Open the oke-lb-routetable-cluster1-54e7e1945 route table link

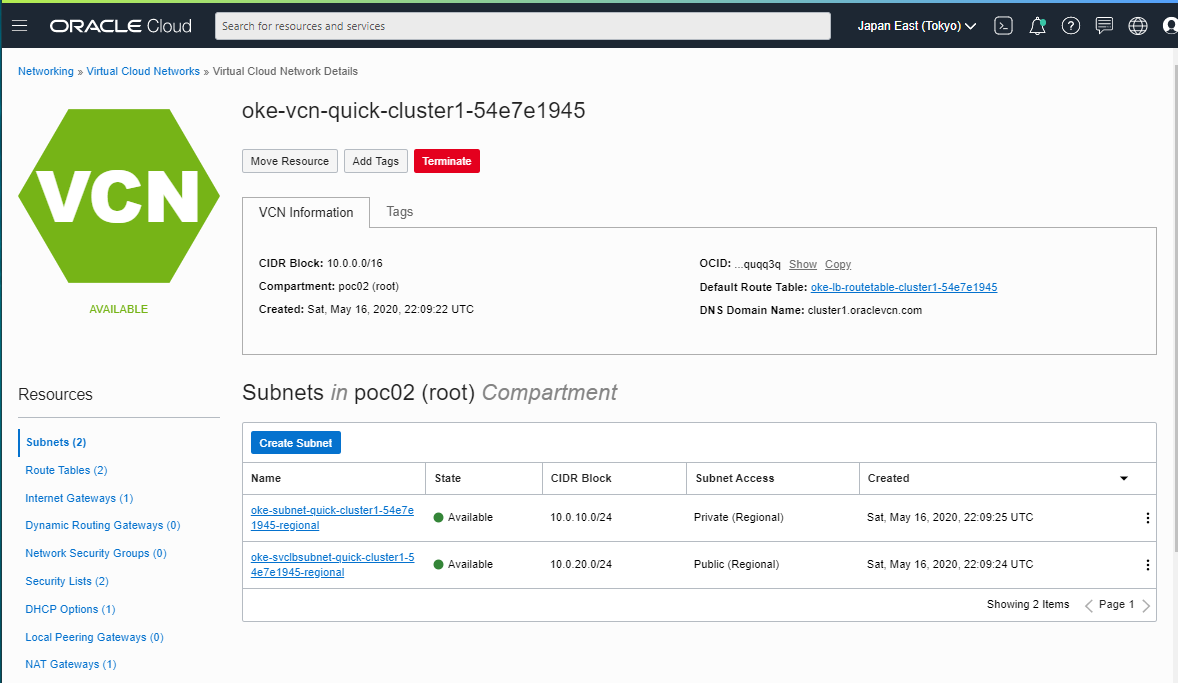(904, 287)
